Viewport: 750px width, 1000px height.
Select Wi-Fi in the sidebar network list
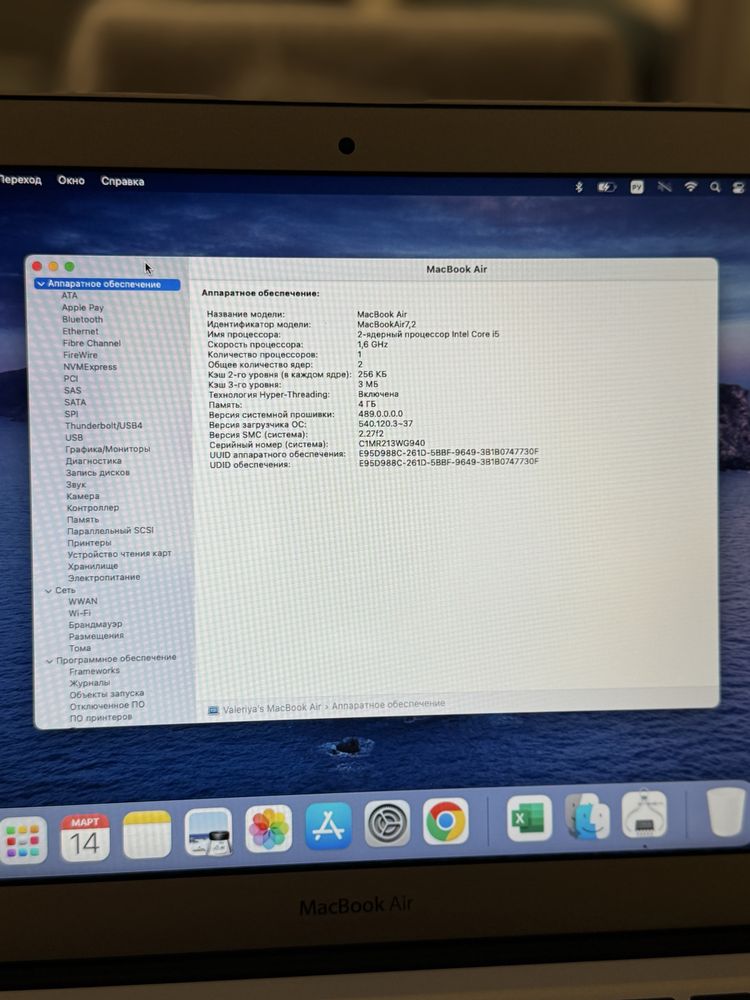(80, 613)
